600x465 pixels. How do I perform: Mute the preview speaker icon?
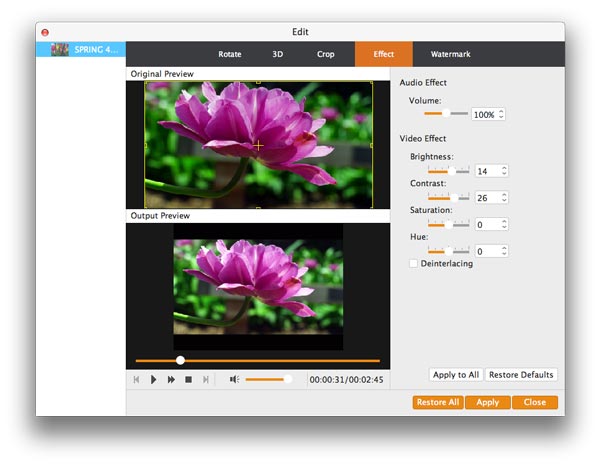(x=234, y=379)
